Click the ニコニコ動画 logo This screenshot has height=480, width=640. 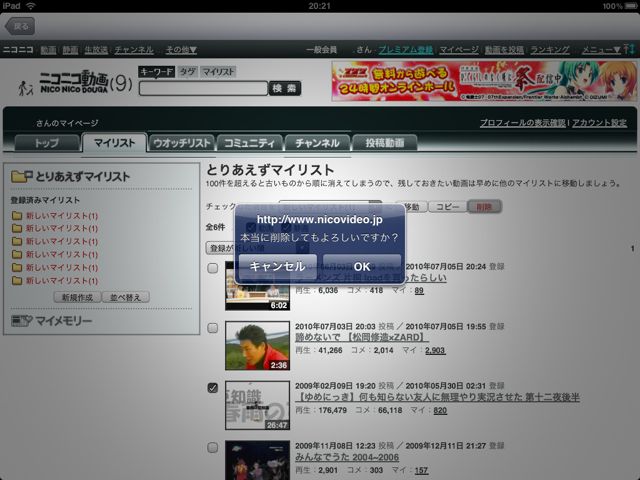[75, 83]
